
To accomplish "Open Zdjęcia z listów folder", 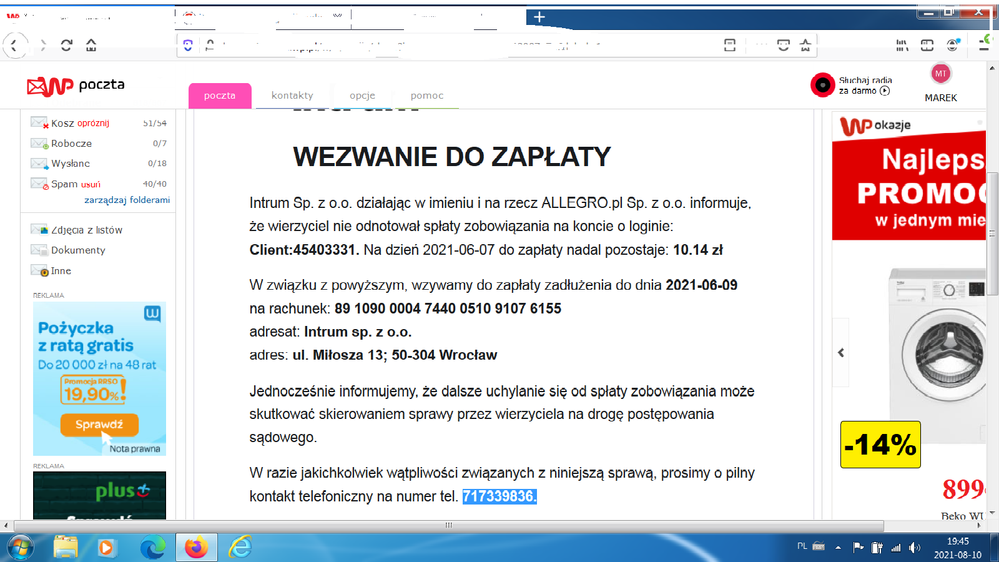I will point(86,230).
